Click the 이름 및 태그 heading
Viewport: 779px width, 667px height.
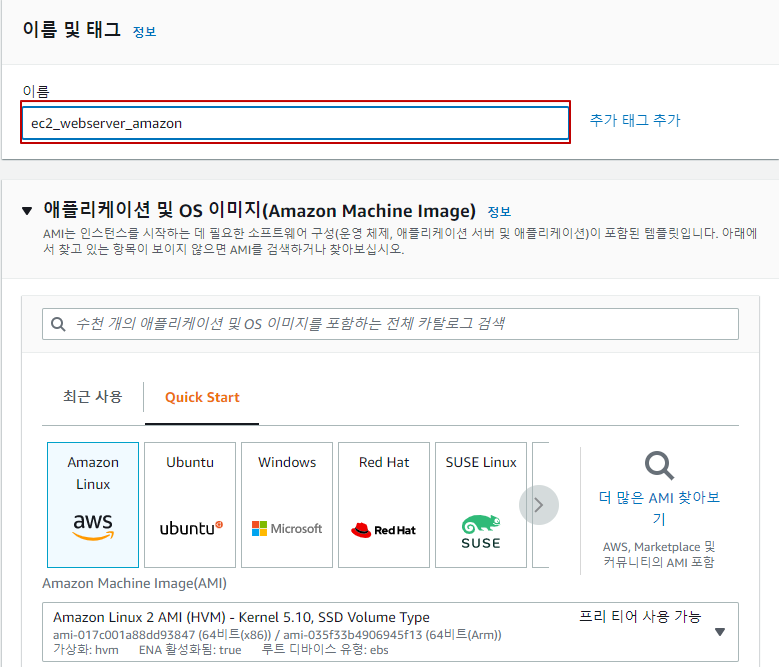pos(72,29)
